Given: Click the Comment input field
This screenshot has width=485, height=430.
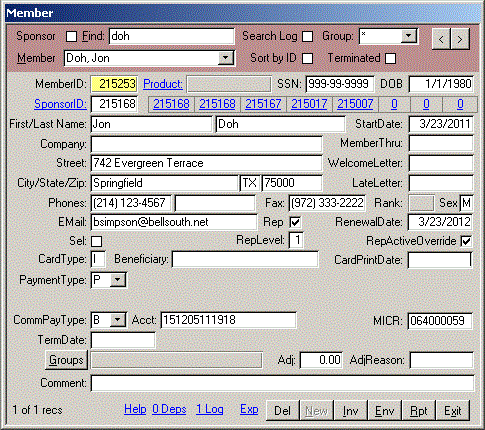Looking at the screenshot, I should [282, 383].
